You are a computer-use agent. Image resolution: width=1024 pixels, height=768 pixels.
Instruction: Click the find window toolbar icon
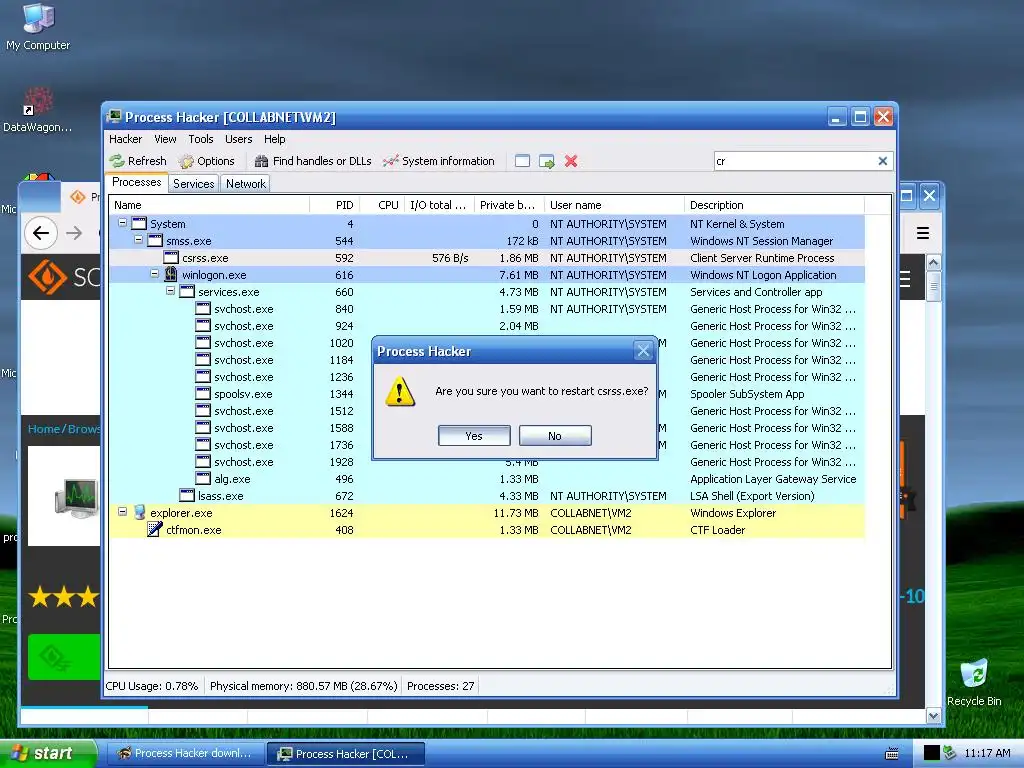[x=522, y=161]
